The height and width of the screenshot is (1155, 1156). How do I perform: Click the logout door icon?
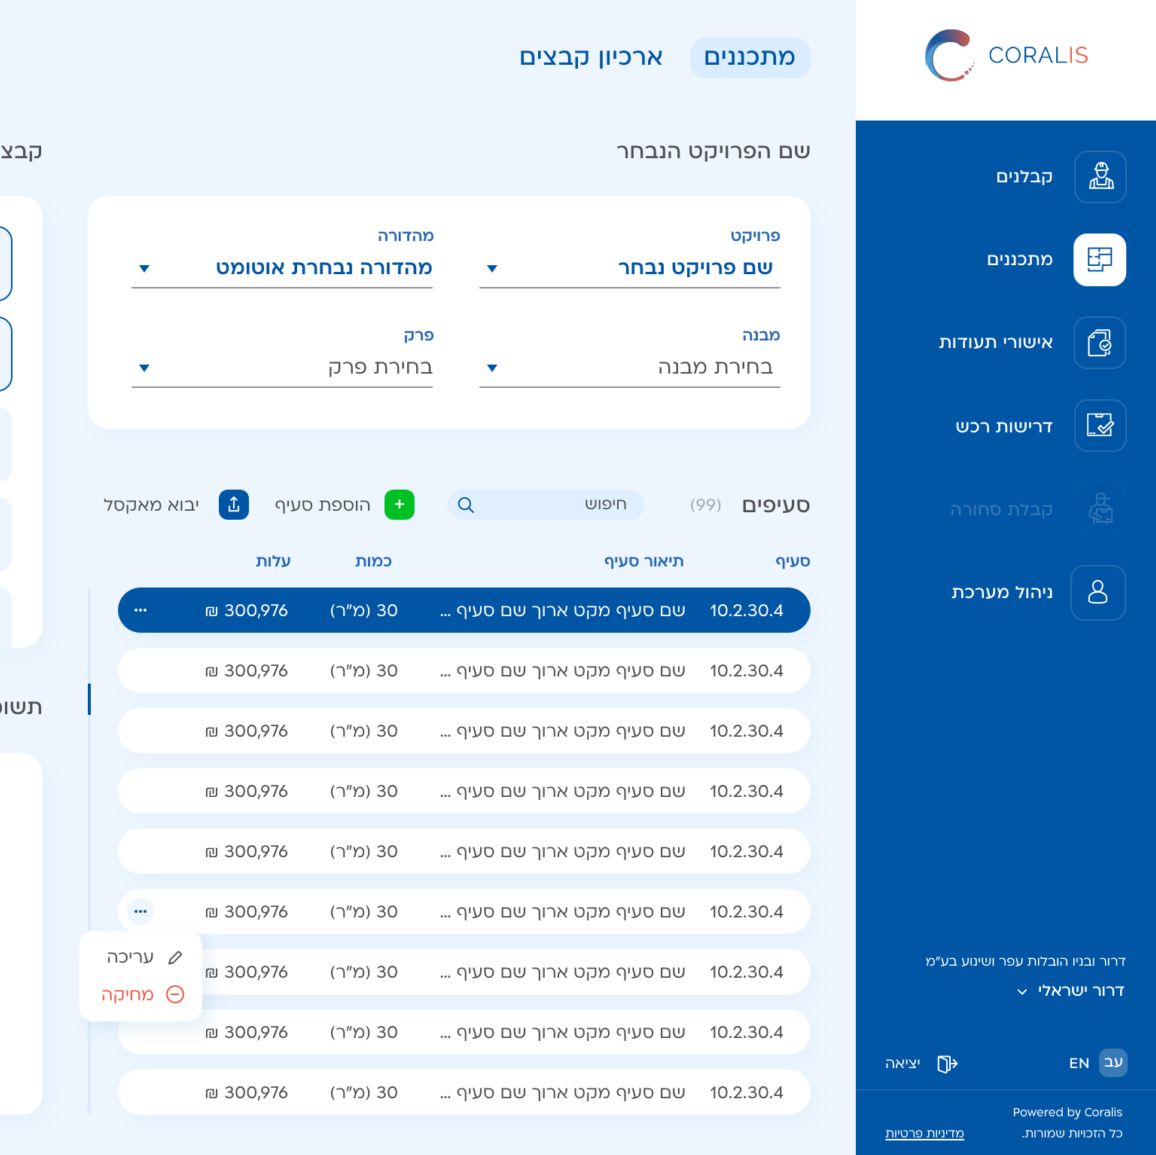point(947,1064)
